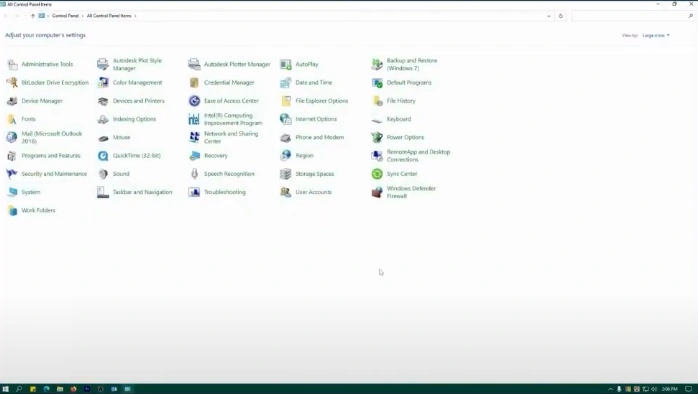698x394 pixels.
Task: Open the notification center icon
Action: [x=688, y=389]
